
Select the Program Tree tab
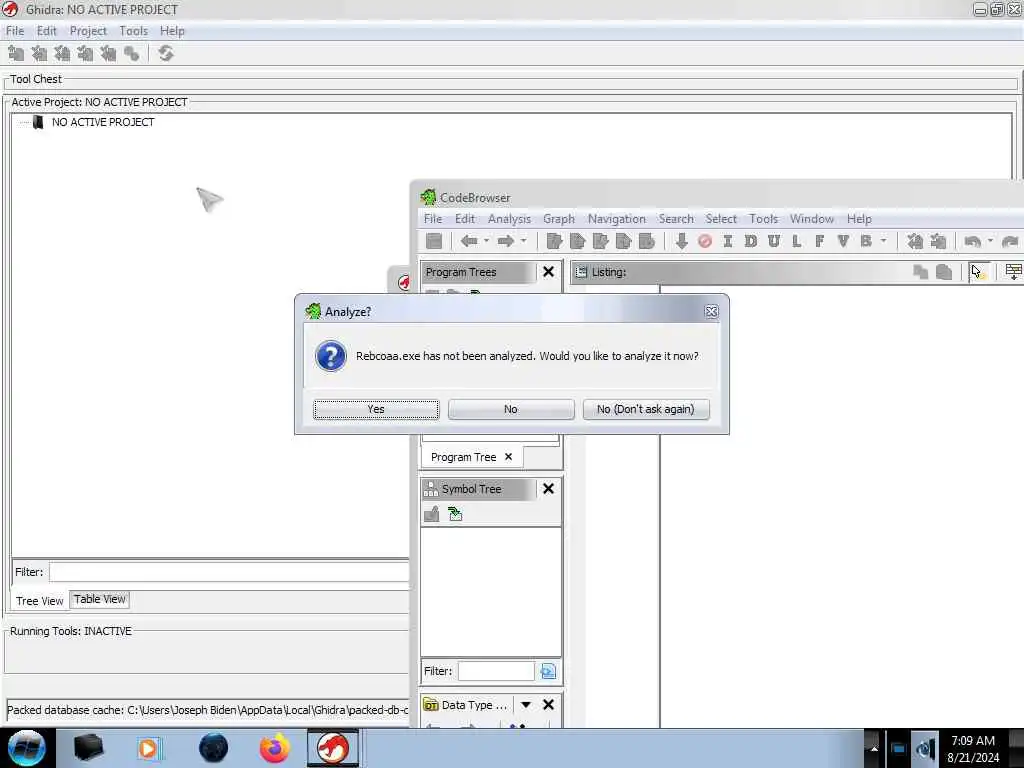point(464,457)
